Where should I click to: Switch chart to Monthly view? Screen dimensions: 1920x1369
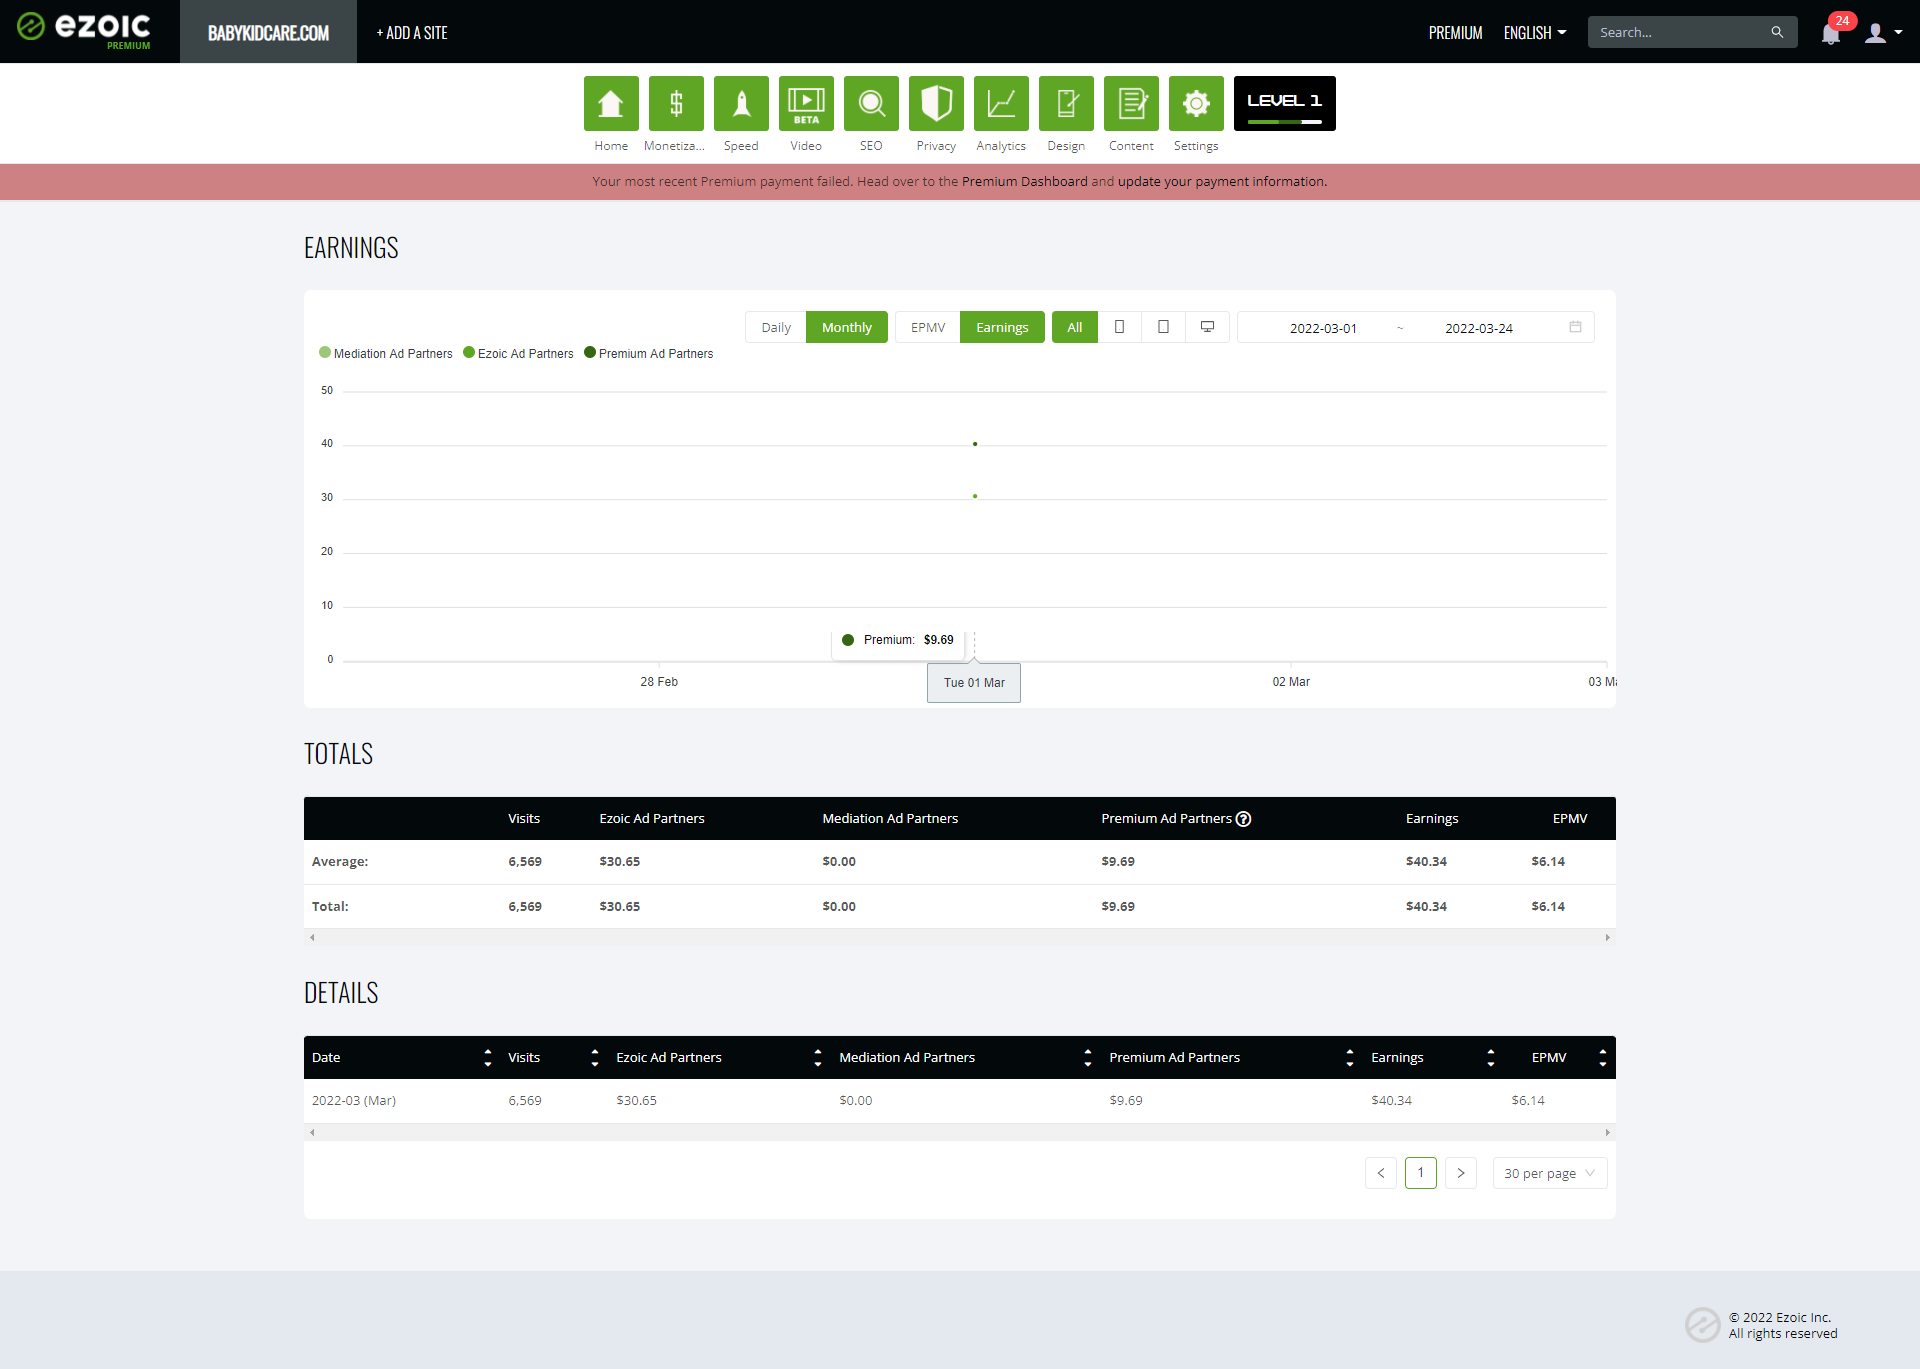point(846,327)
